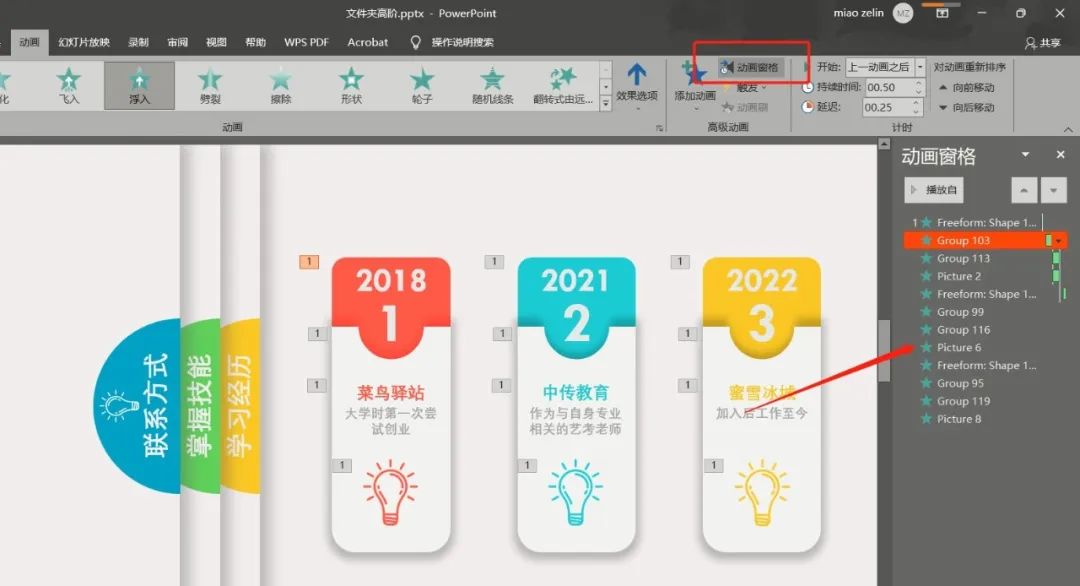
Task: Apply the 飞入 fly-in animation effect
Action: [x=69, y=85]
